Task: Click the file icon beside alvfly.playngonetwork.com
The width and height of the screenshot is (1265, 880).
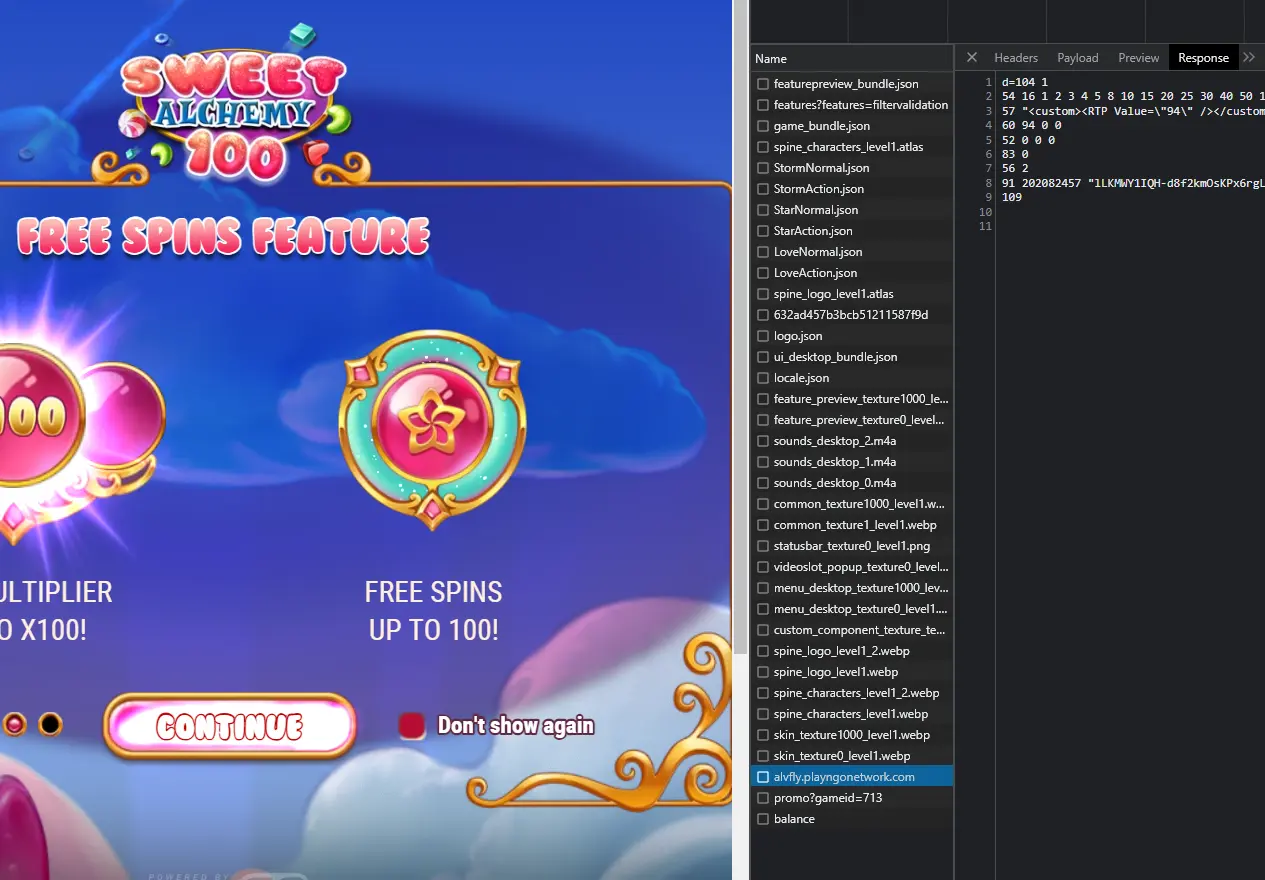Action: pos(763,777)
